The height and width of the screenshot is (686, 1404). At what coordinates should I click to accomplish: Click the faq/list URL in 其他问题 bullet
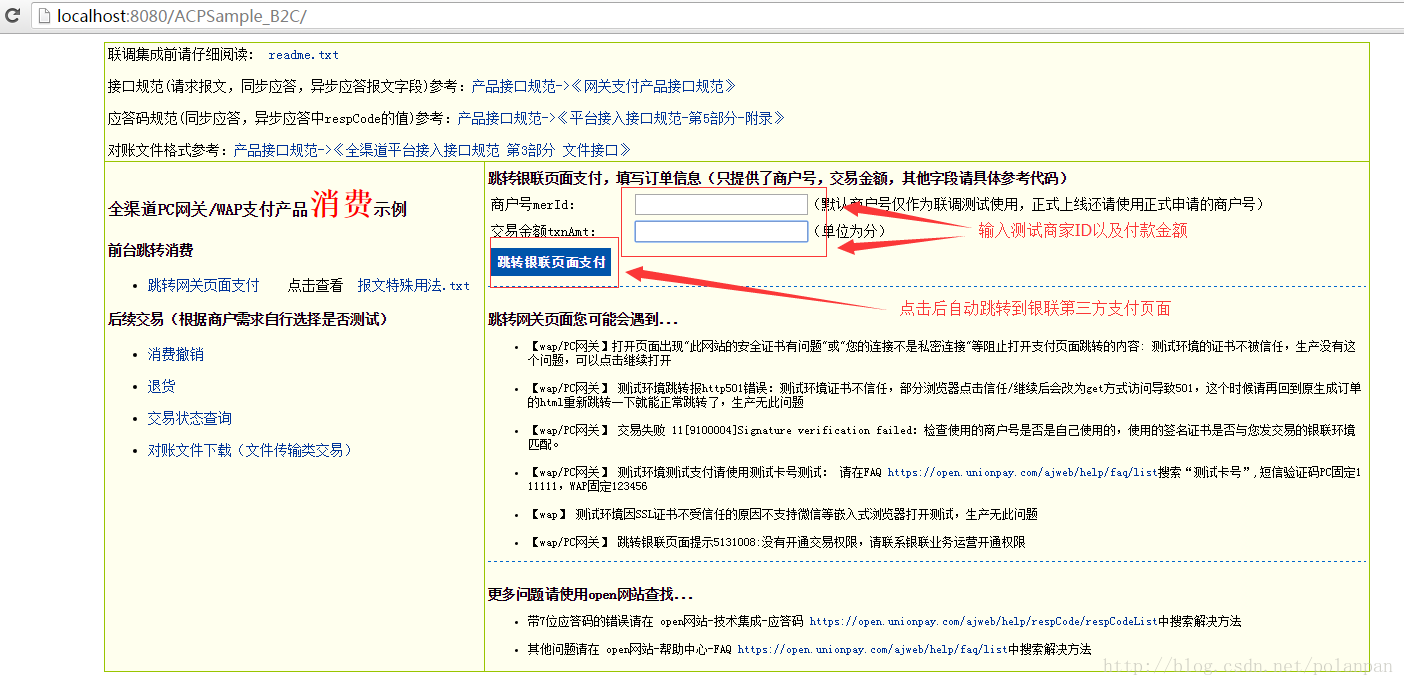point(872,649)
